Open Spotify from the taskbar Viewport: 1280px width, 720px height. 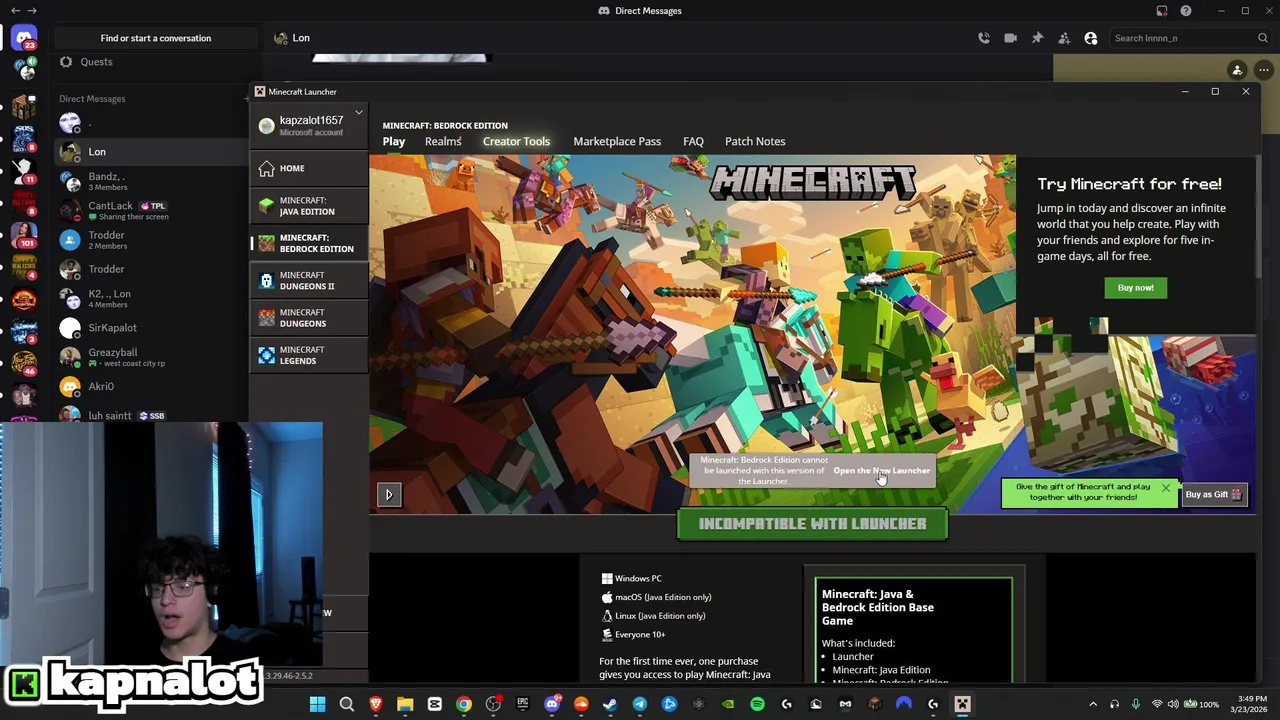[757, 704]
